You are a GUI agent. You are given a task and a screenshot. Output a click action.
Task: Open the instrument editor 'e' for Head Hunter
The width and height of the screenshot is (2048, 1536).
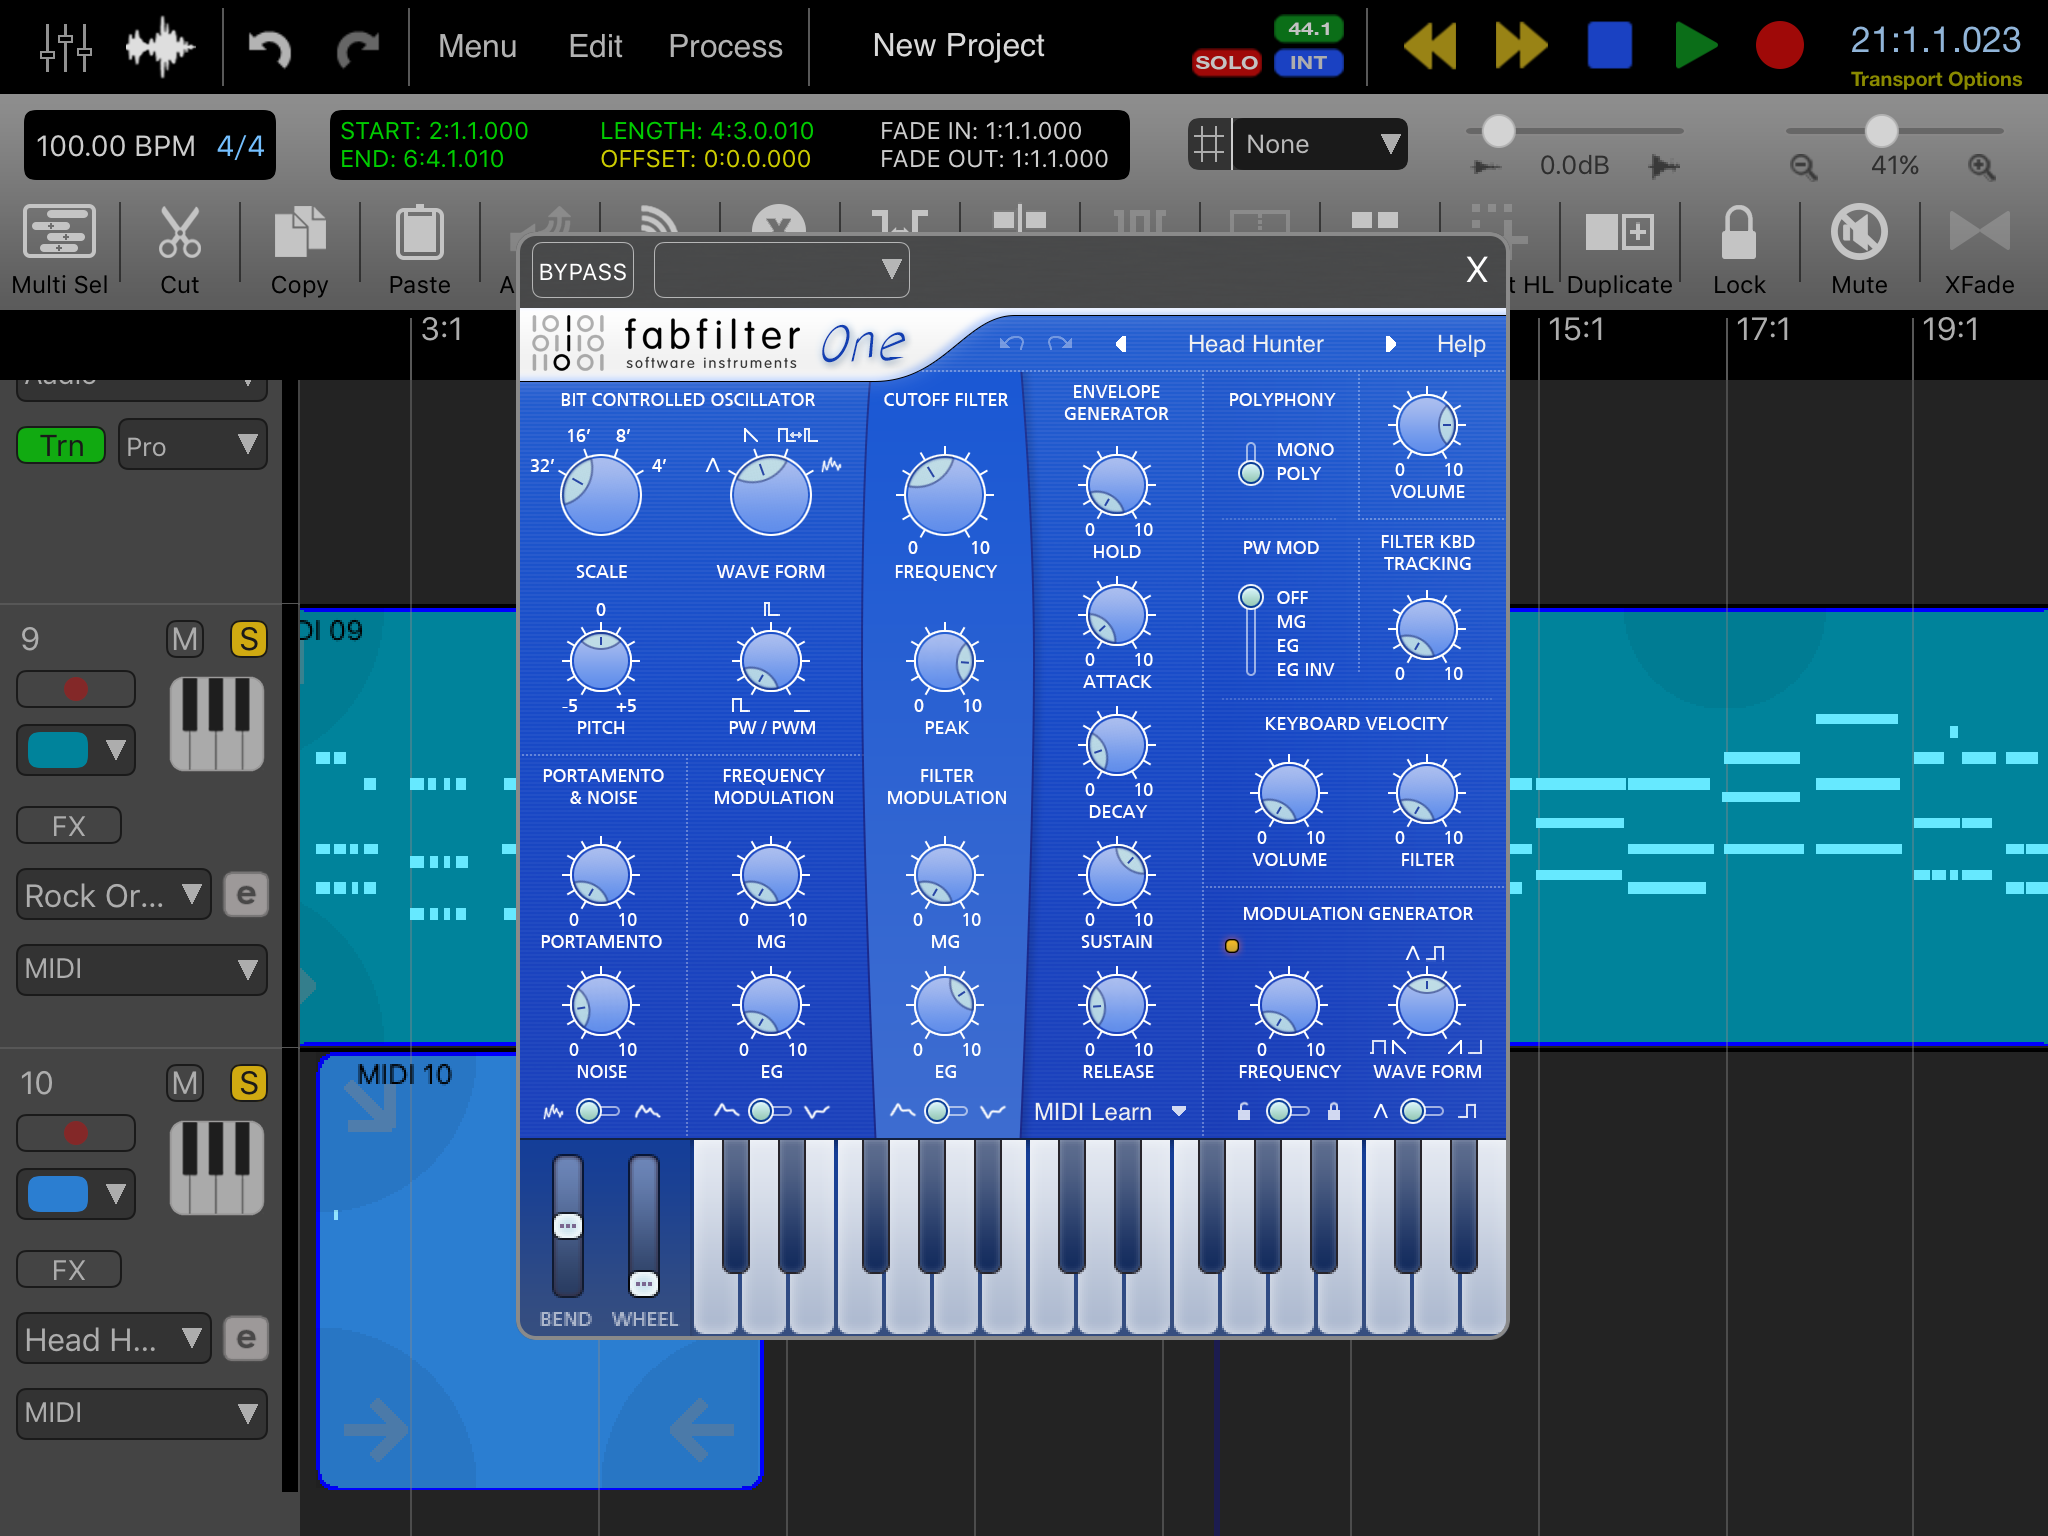click(246, 1338)
